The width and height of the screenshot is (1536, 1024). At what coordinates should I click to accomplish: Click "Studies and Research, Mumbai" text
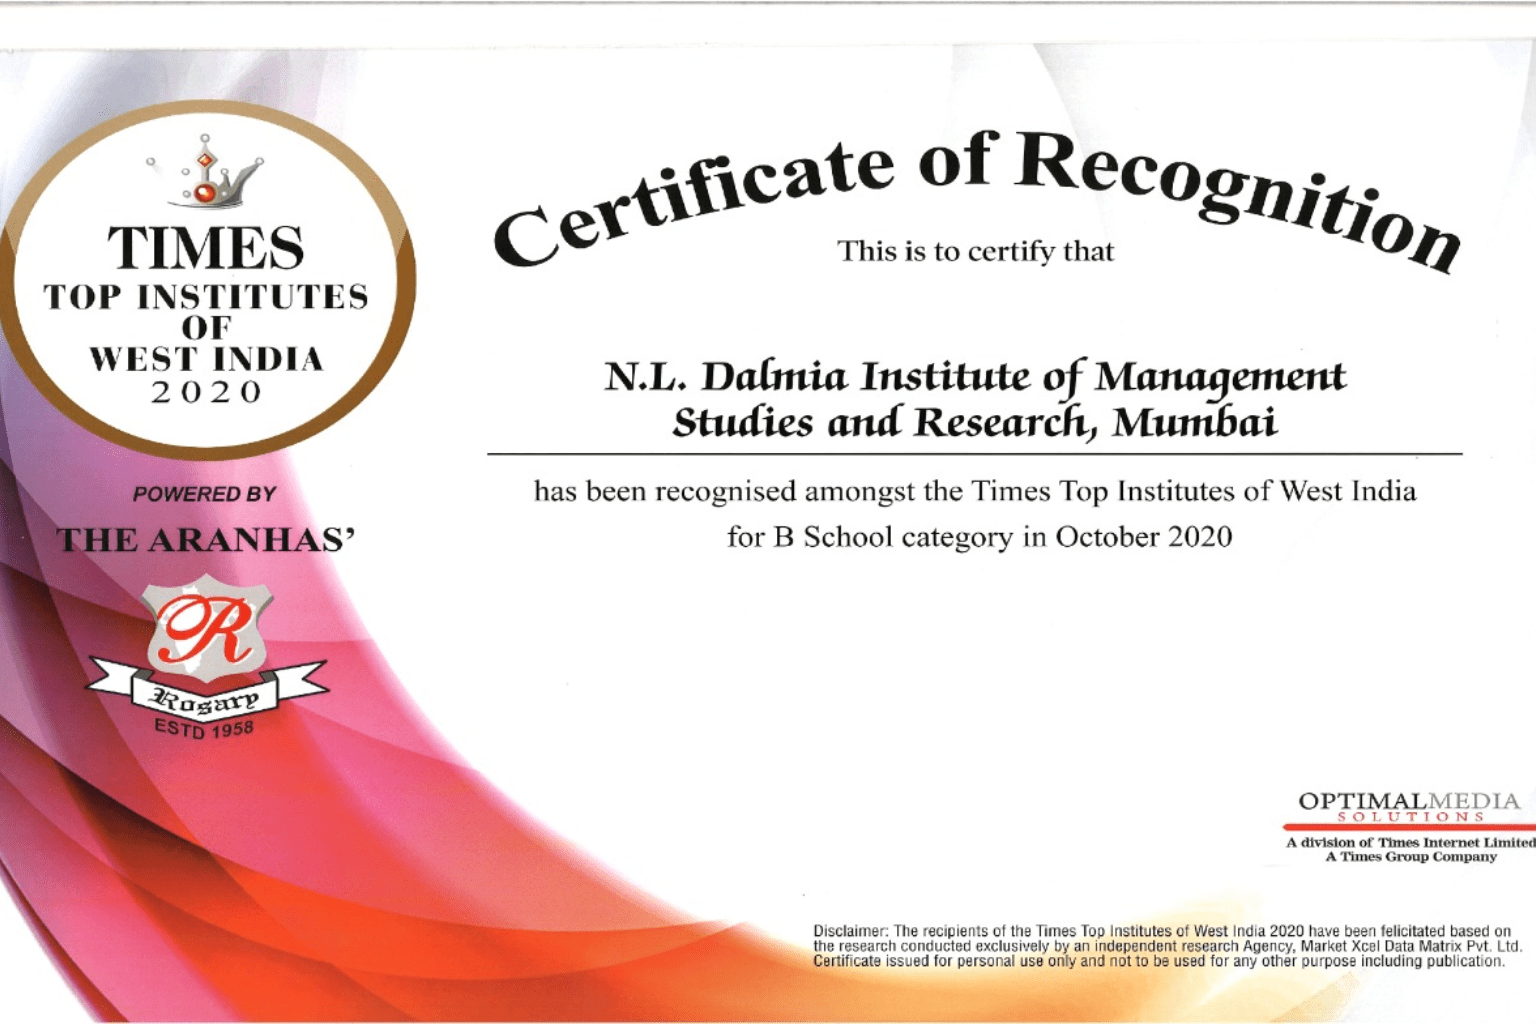975,422
